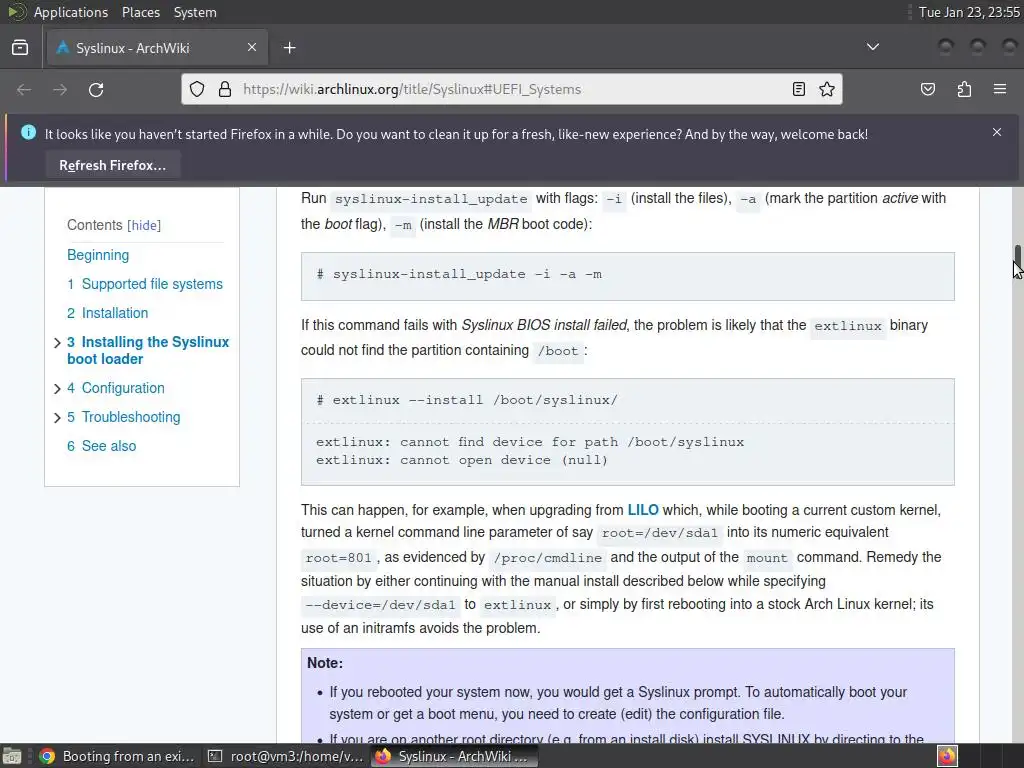Open Save to Pocket icon

pyautogui.click(x=928, y=89)
